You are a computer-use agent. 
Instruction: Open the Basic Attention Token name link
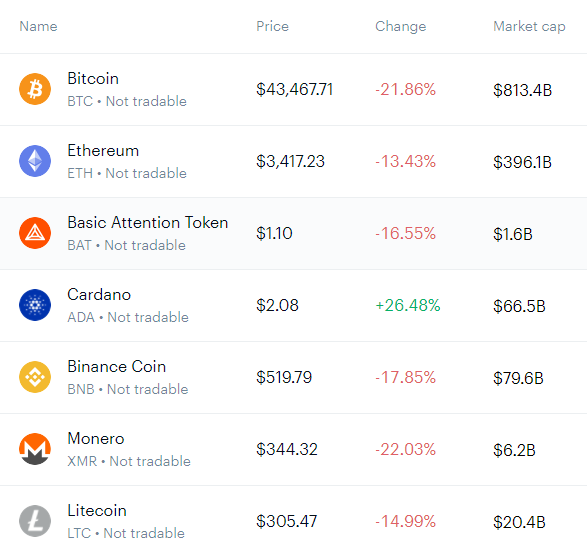tap(147, 222)
